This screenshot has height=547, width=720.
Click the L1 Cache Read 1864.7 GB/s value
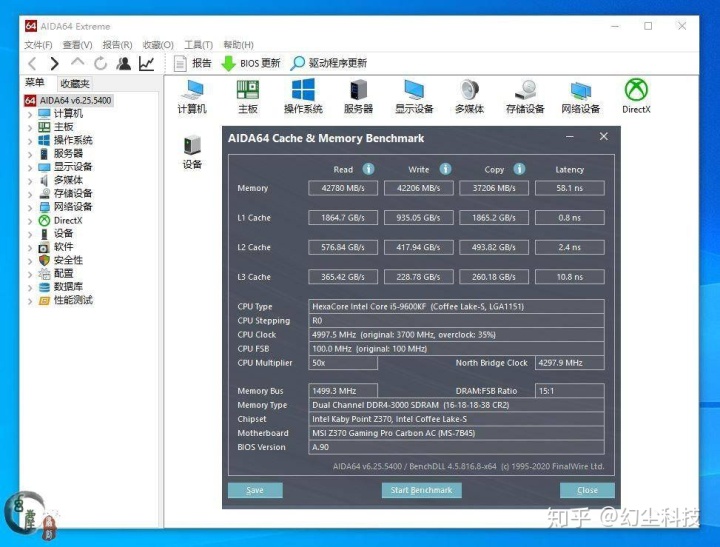343,218
